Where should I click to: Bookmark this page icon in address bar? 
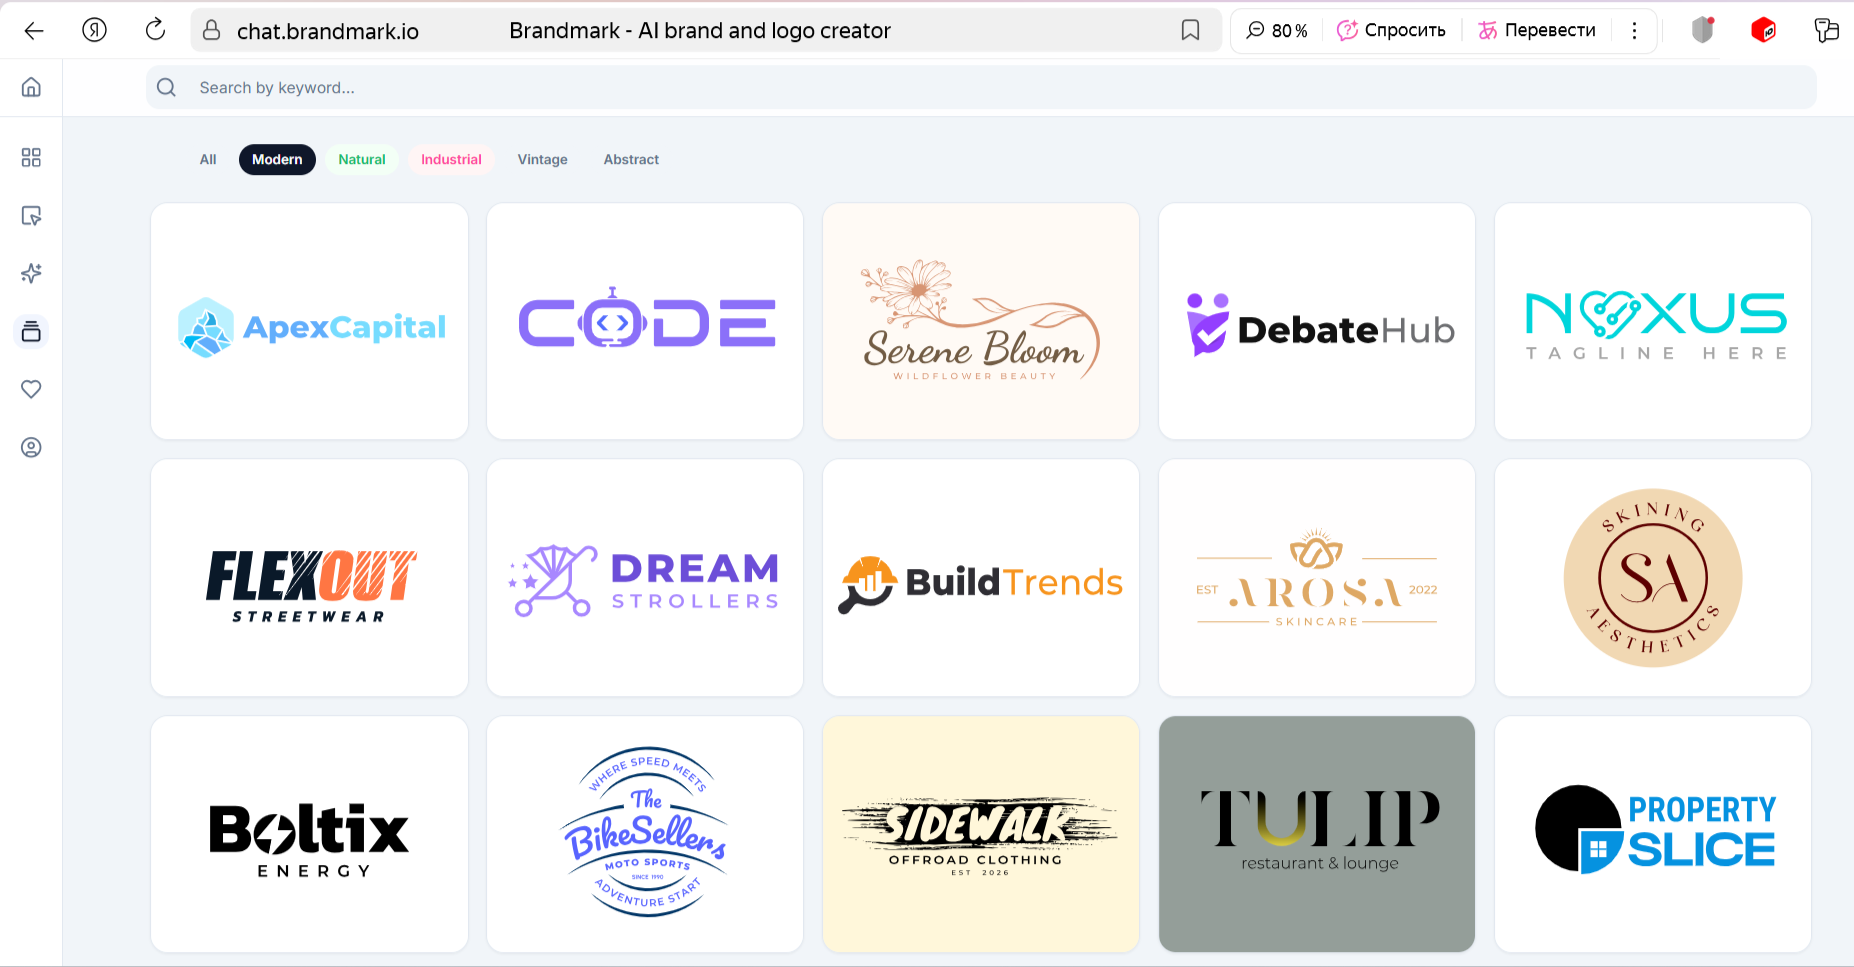pos(1190,30)
